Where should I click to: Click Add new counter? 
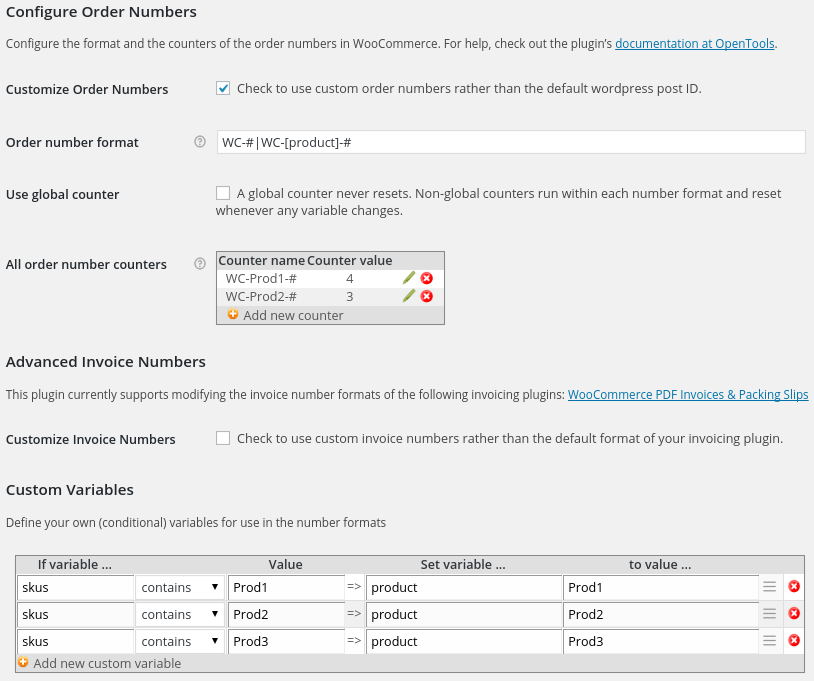292,315
